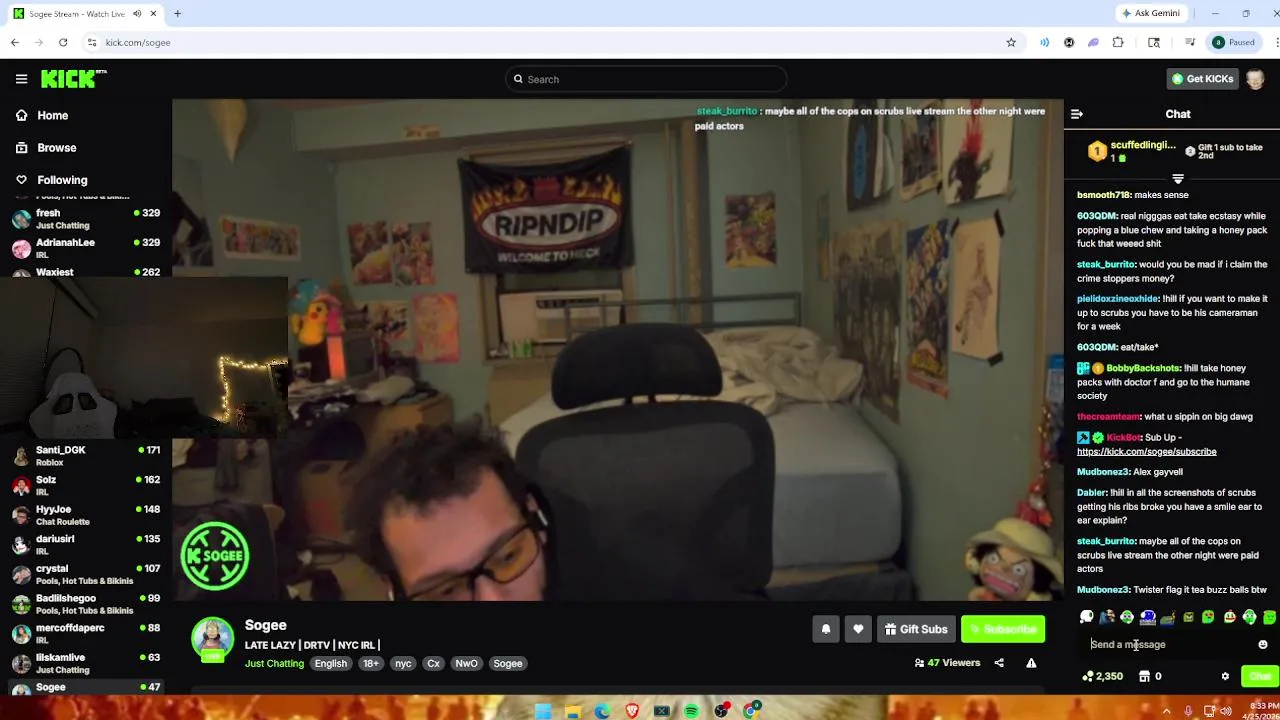Open fresh's channel in sidebar
The height and width of the screenshot is (720, 1280).
tap(86, 218)
